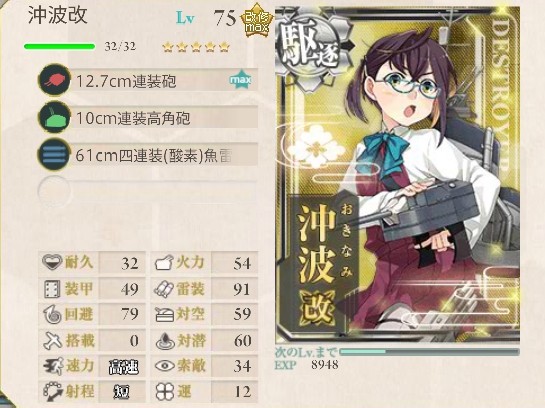Click the 改修max gold badge next to the level
The width and height of the screenshot is (545, 408).
(x=257, y=20)
